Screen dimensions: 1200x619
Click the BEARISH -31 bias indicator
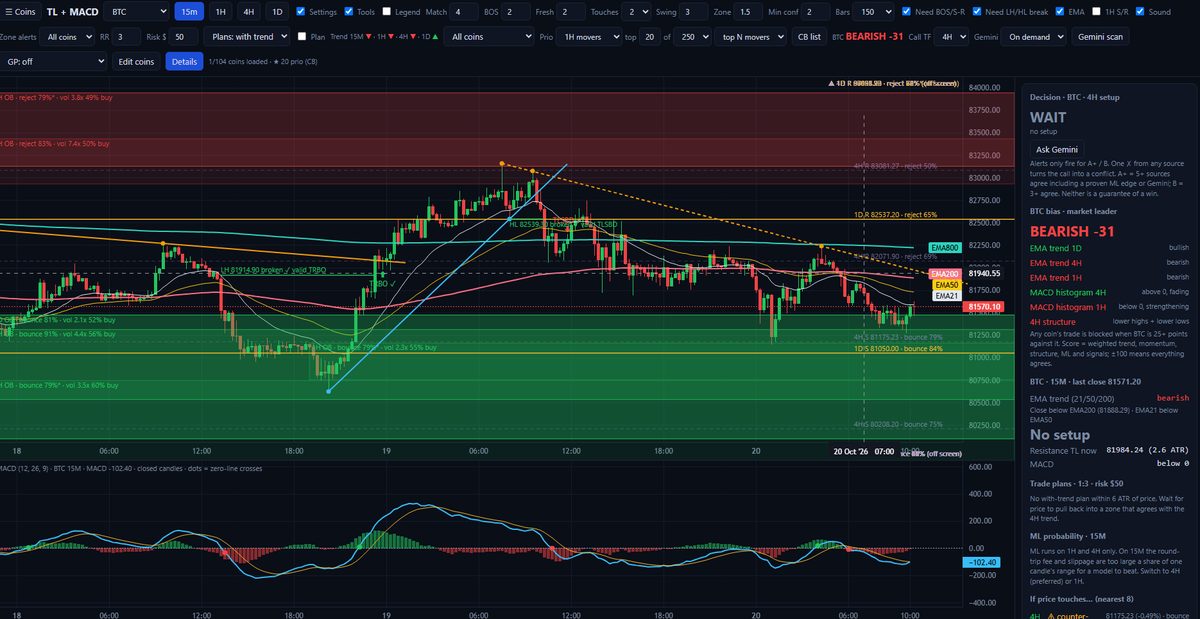point(875,36)
